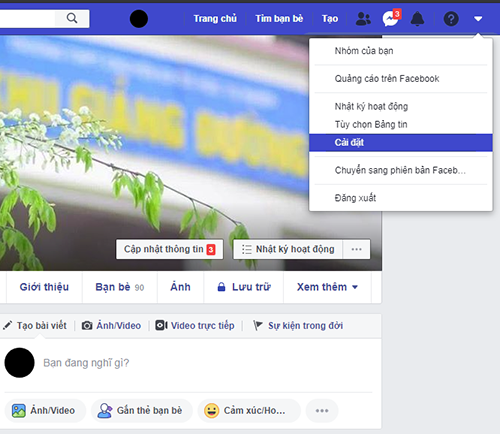
Task: Open the notifications bell
Action: tap(417, 19)
